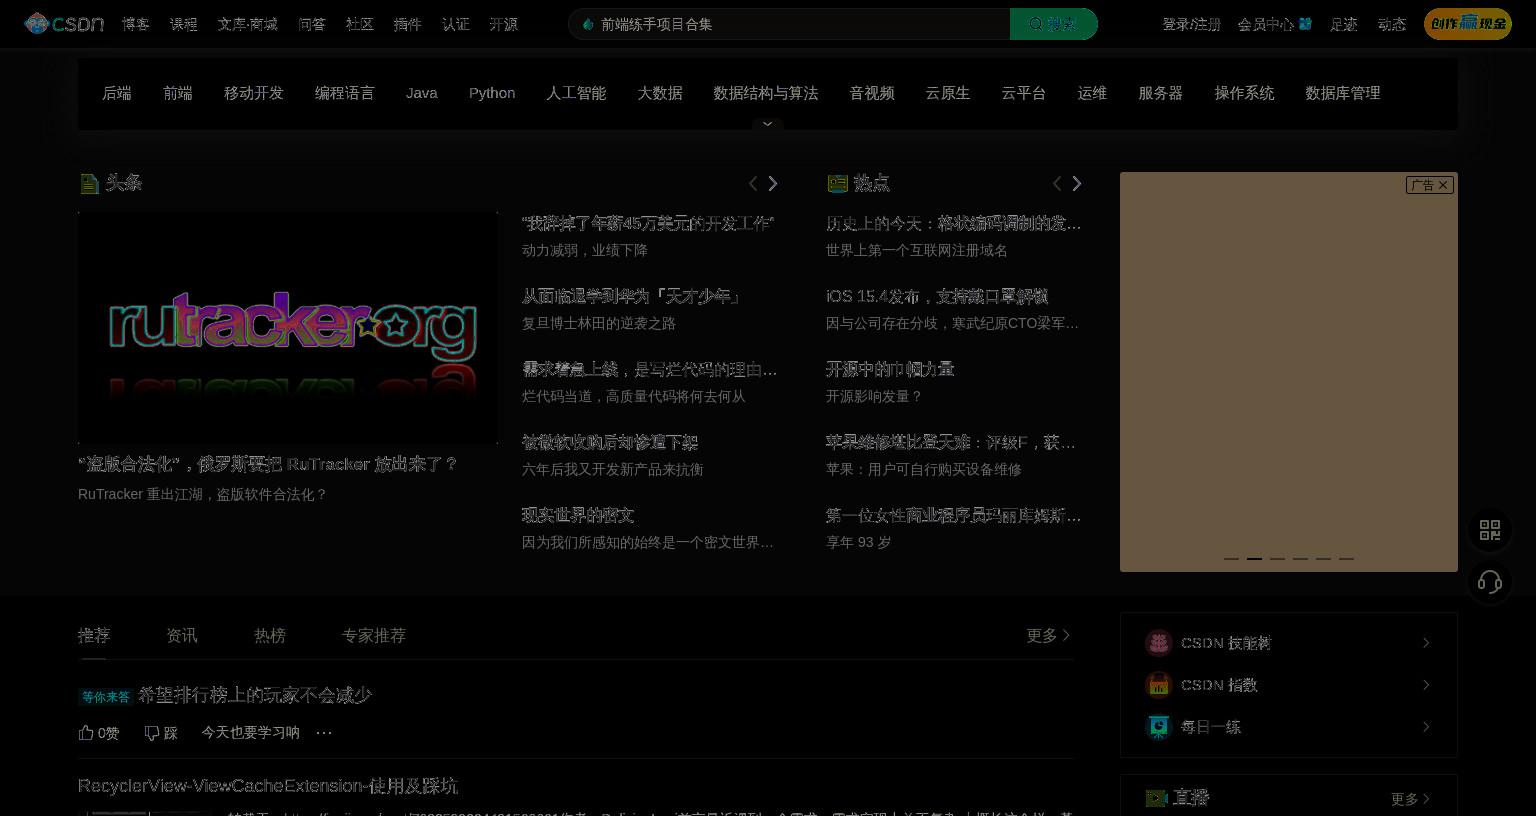Open 课程 in top navigation
Viewport: 1536px width, 816px height.
[x=183, y=24]
